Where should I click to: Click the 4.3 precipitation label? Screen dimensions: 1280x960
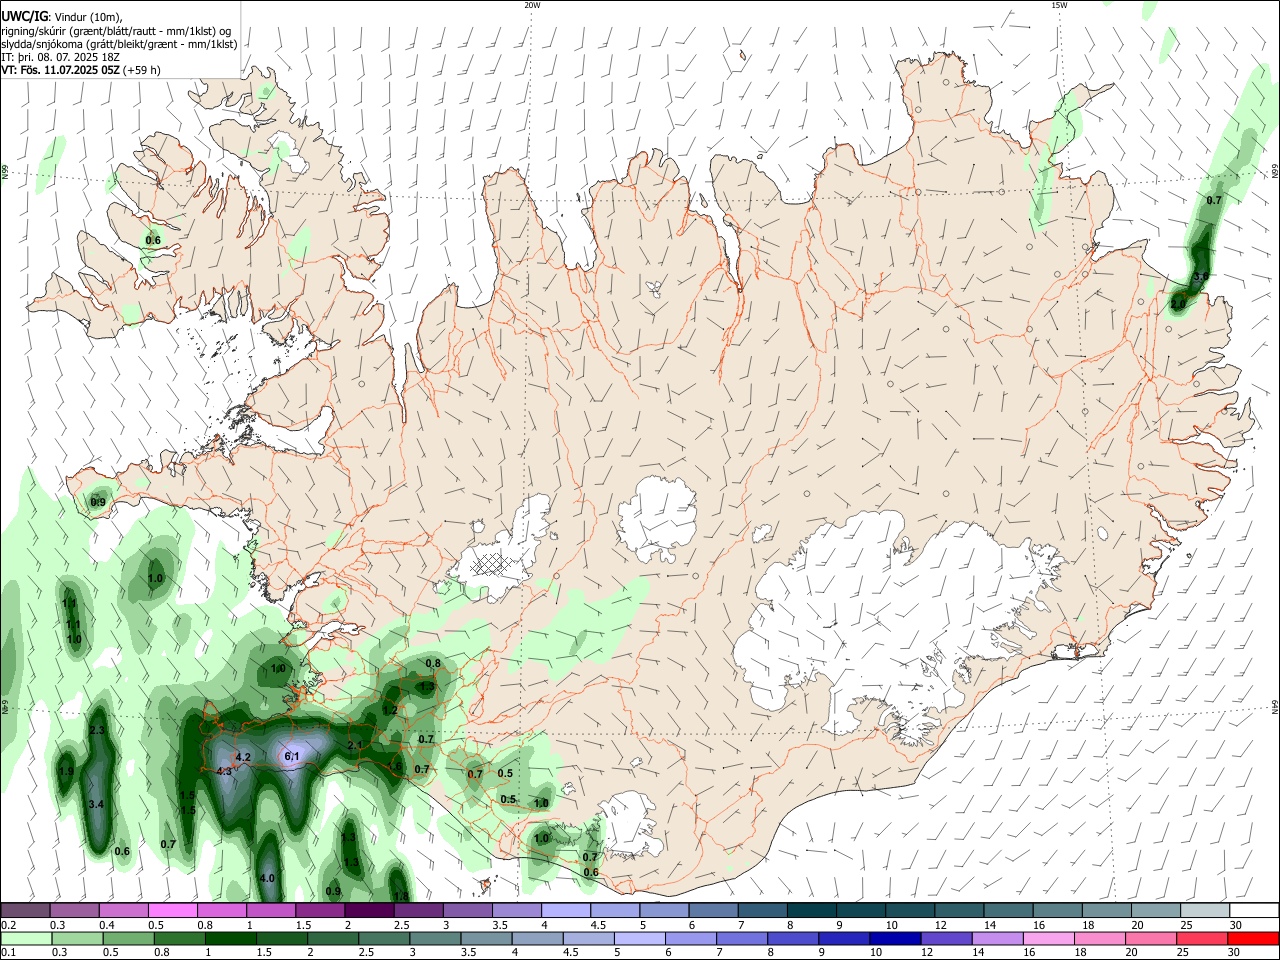click(x=224, y=771)
